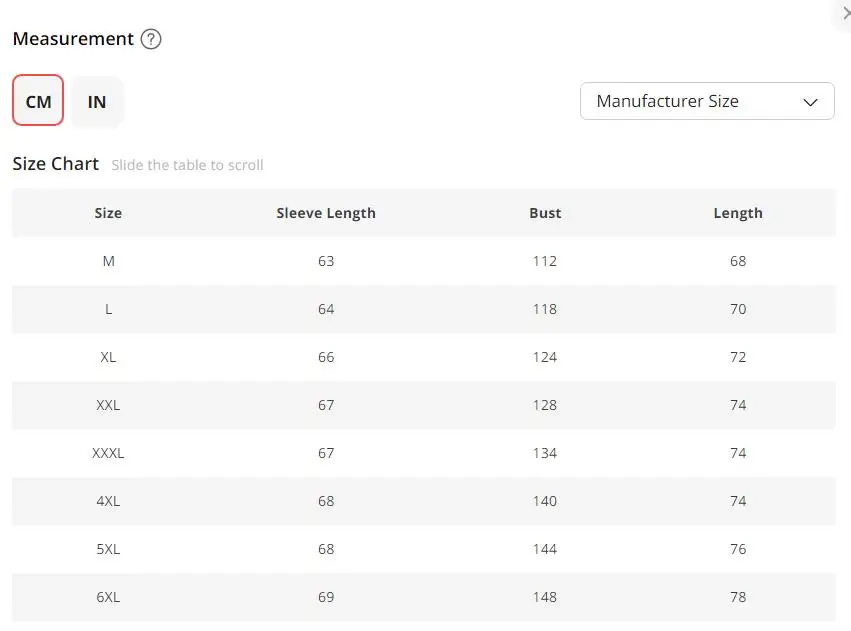Select the 6XL size row
Image resolution: width=851 pixels, height=631 pixels.
(x=424, y=597)
